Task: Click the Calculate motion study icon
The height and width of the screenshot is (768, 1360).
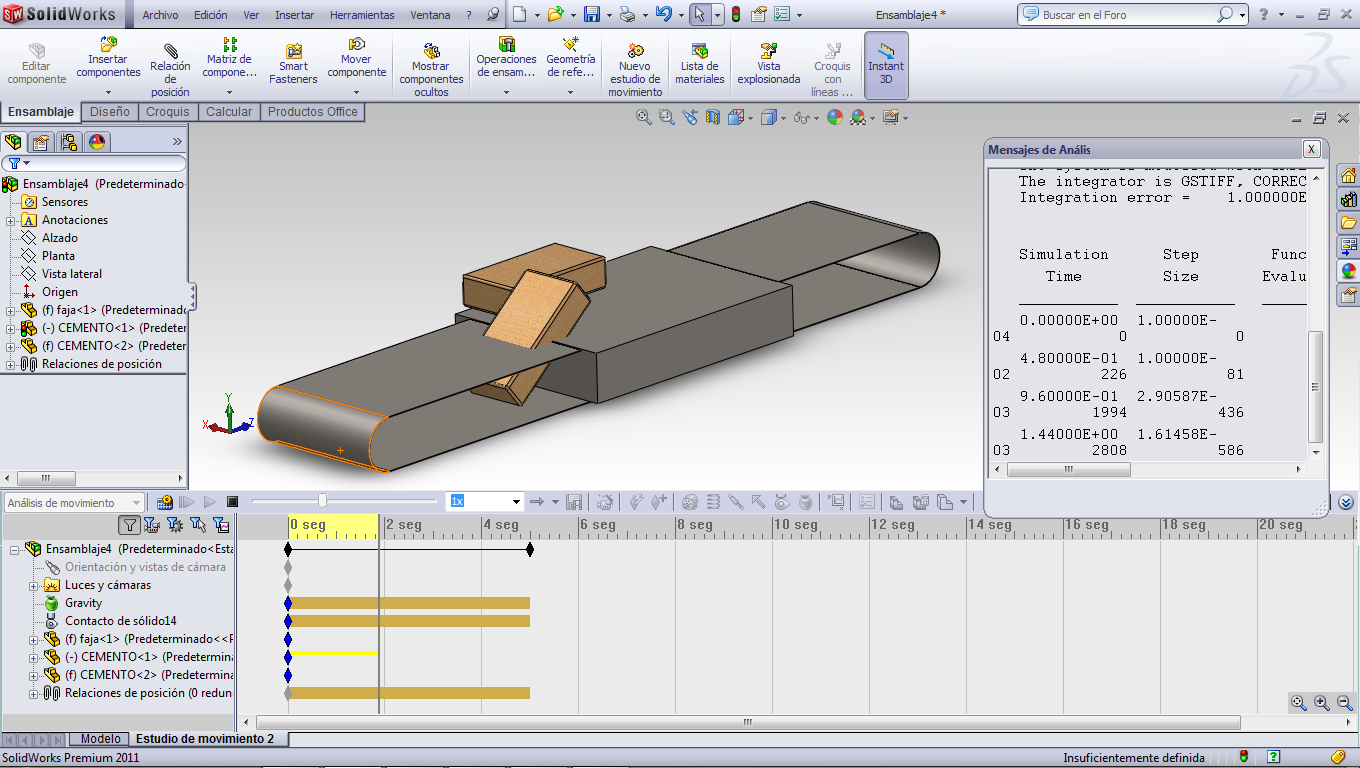Action: click(165, 502)
